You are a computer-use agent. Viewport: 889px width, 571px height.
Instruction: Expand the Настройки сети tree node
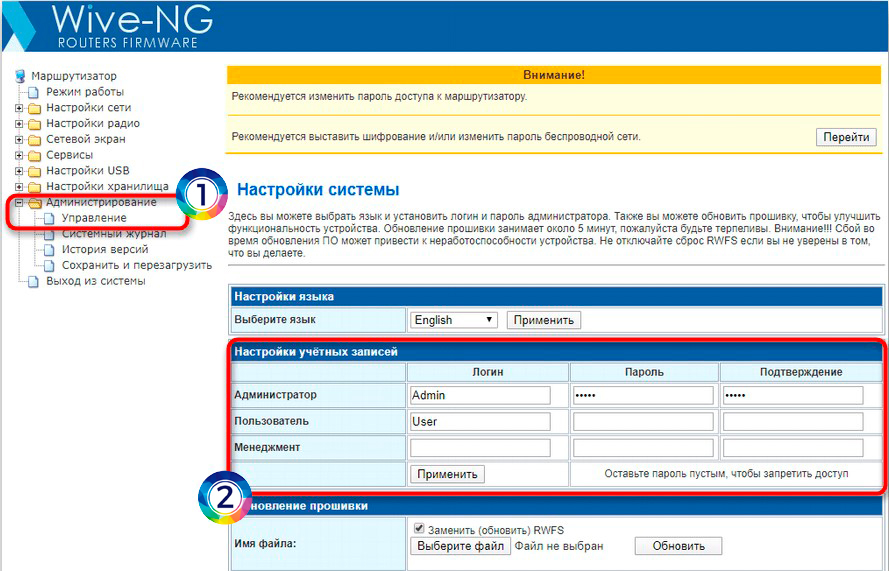(19, 108)
